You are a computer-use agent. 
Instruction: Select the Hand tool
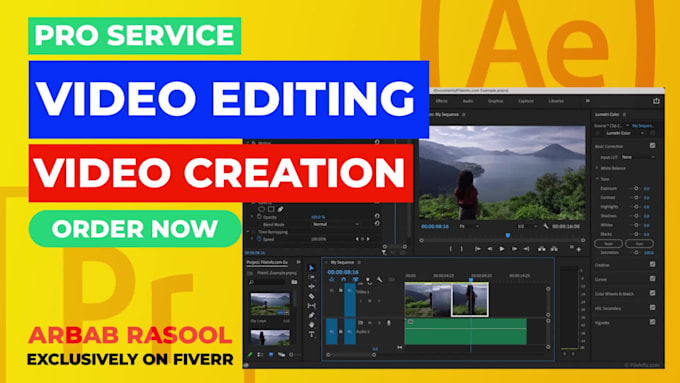pos(311,325)
